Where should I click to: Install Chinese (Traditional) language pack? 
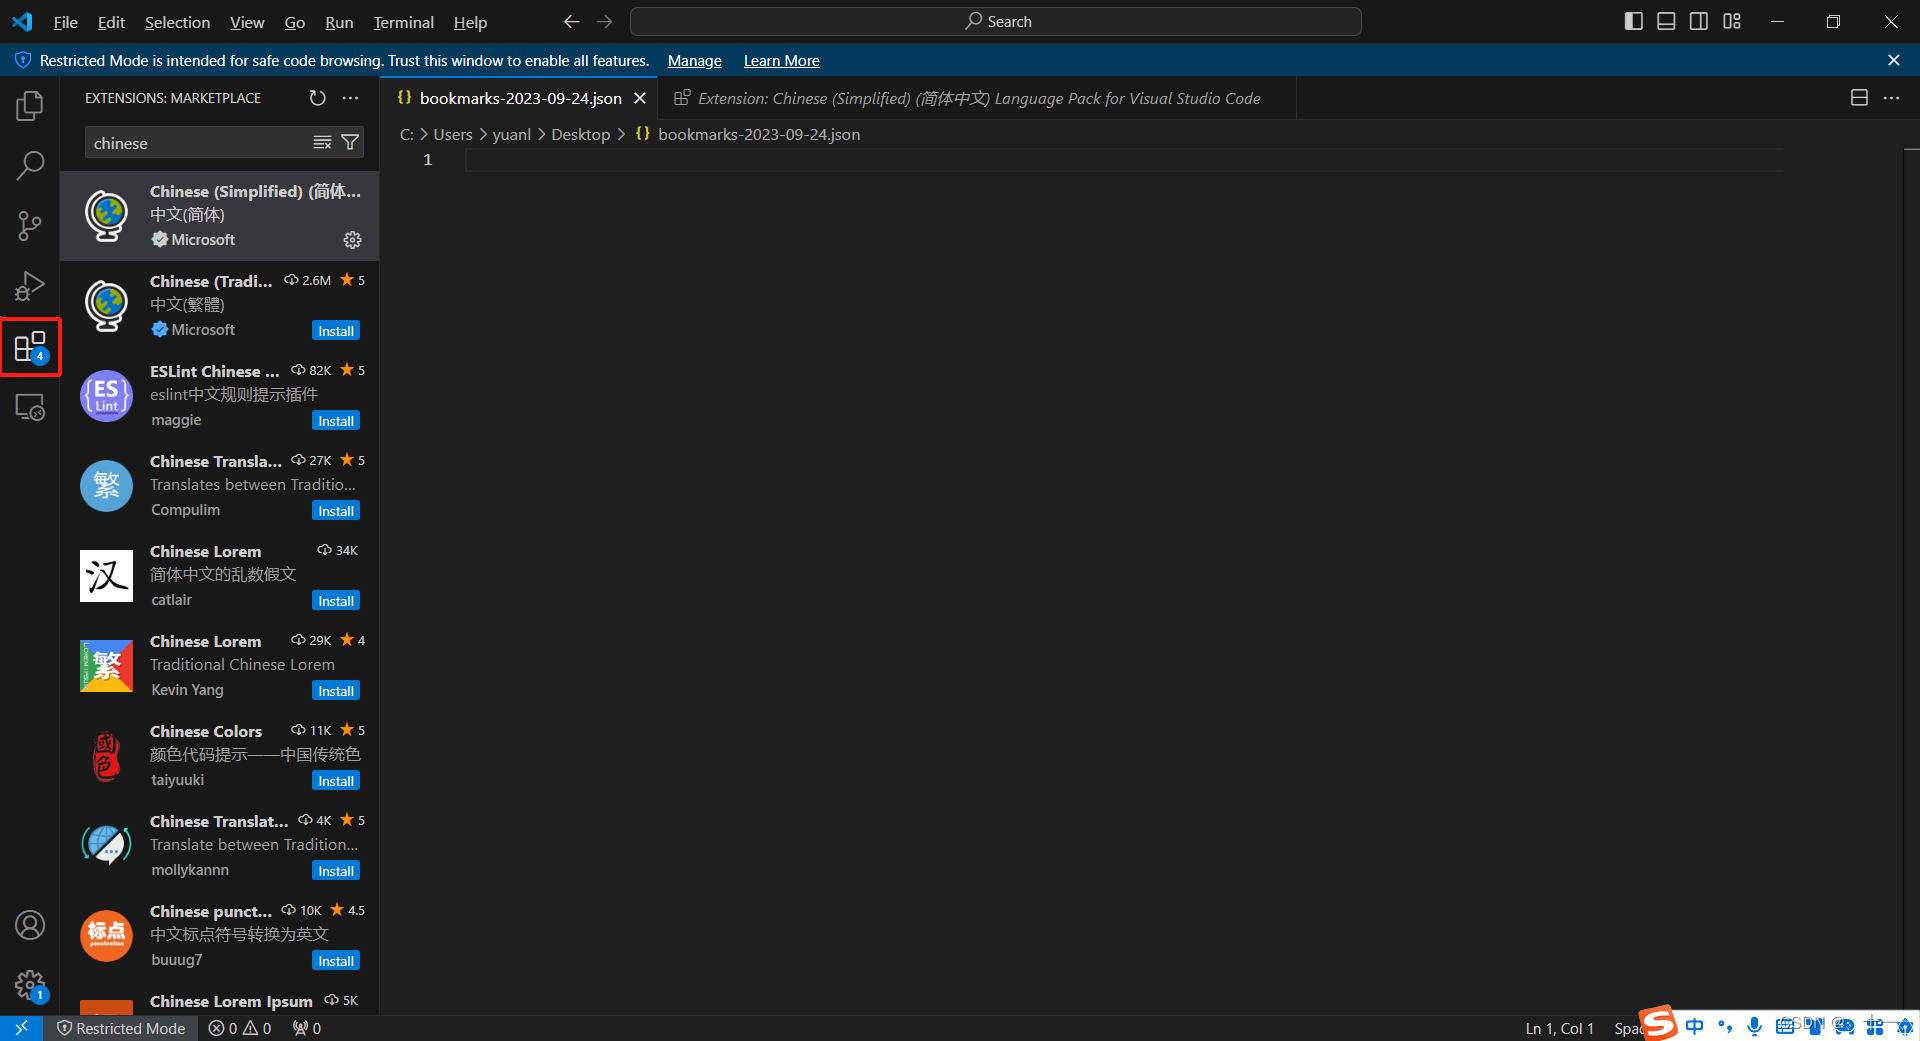[336, 331]
